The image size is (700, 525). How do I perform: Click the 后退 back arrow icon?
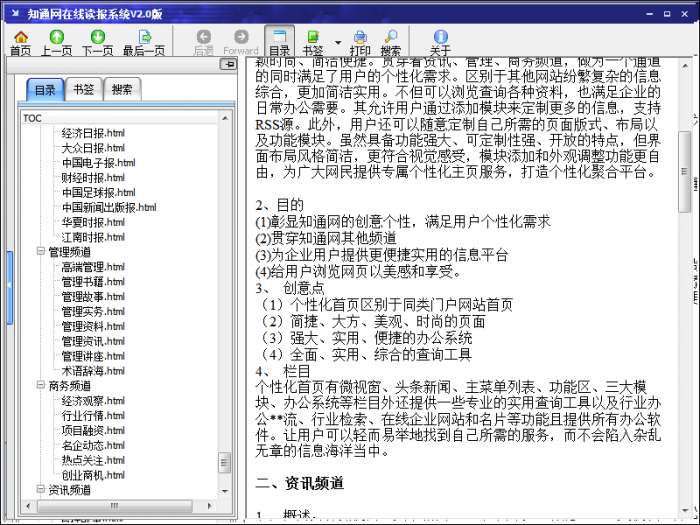point(204,37)
